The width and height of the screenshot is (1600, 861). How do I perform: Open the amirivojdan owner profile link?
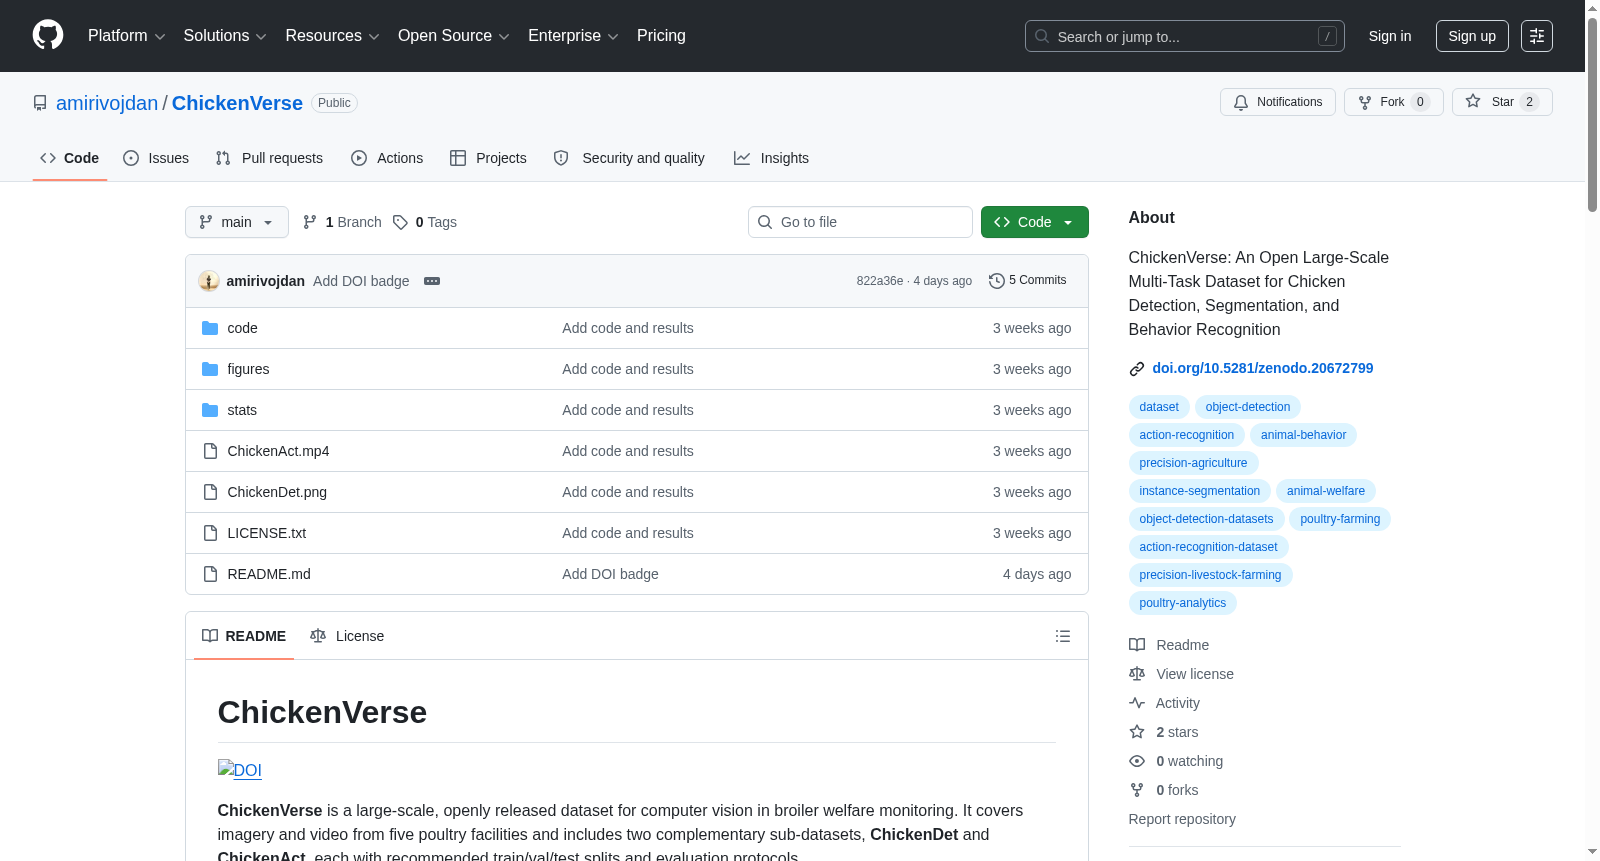107,103
